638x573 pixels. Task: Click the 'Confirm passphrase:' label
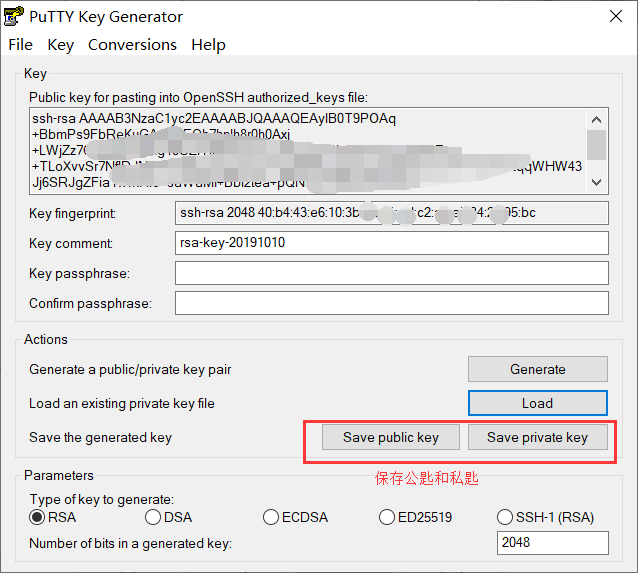pos(90,304)
